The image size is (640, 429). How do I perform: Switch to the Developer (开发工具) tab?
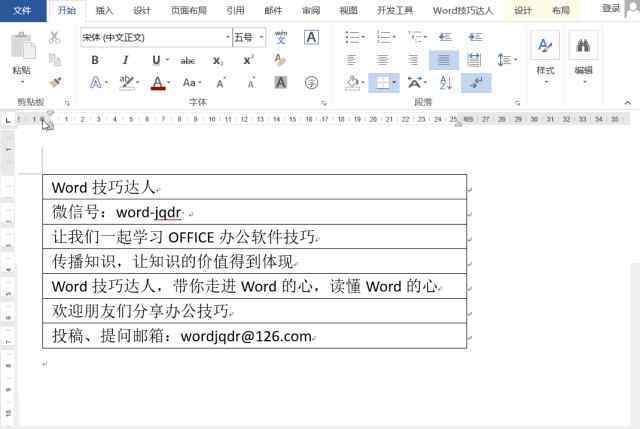pos(395,11)
